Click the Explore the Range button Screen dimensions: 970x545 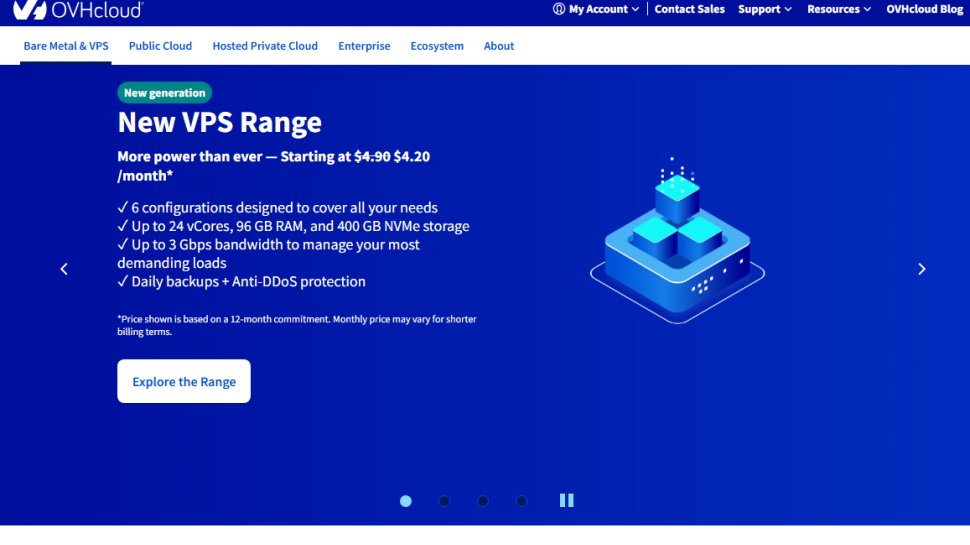(x=184, y=381)
